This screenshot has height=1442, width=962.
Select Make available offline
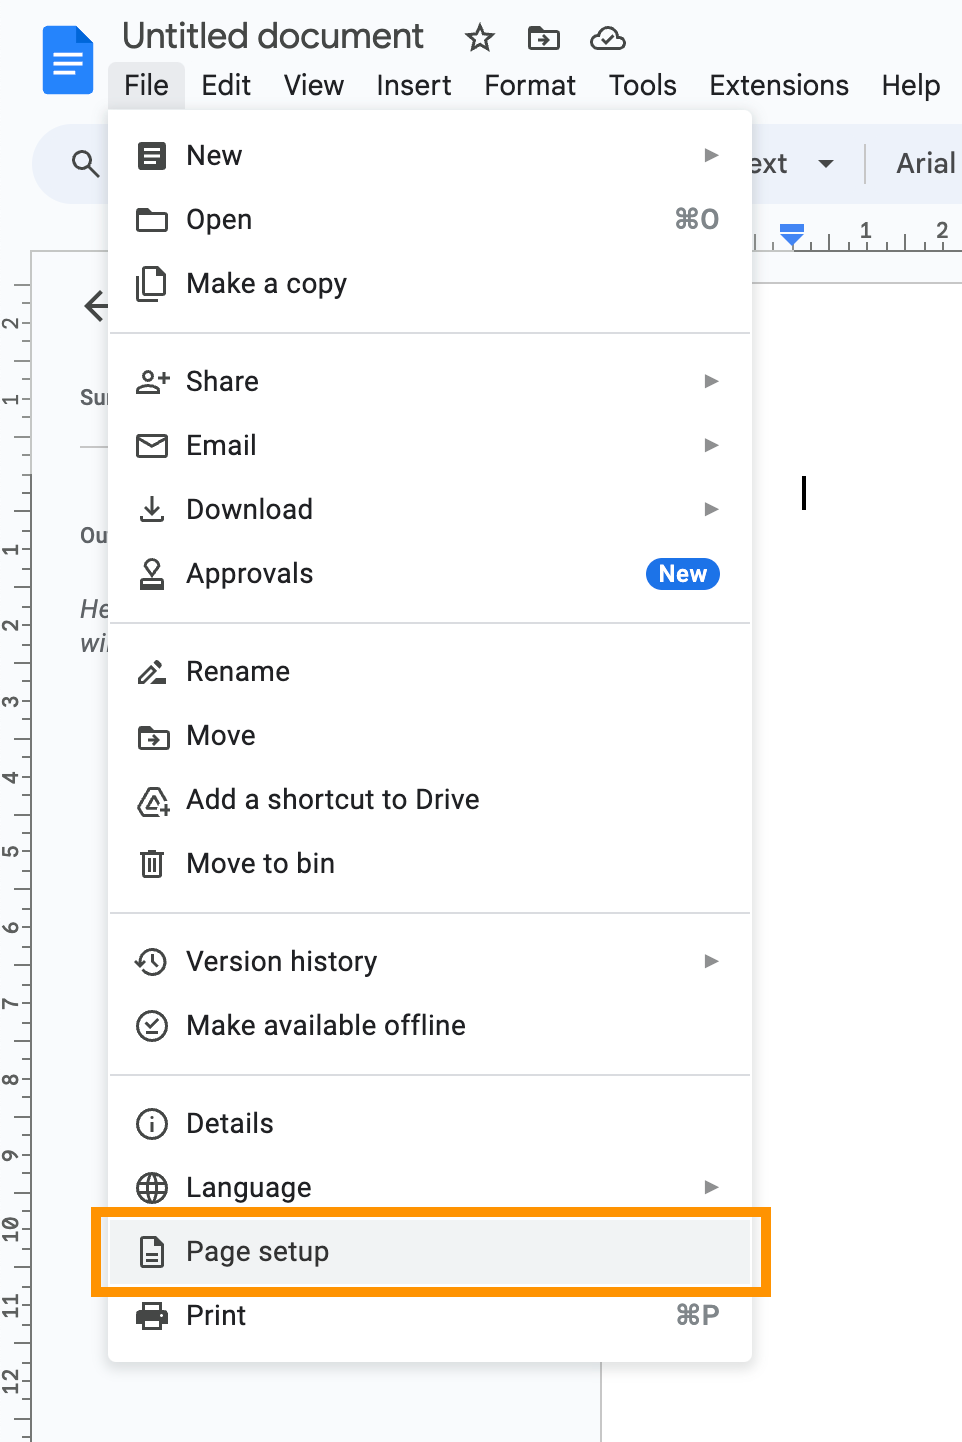pyautogui.click(x=430, y=1026)
